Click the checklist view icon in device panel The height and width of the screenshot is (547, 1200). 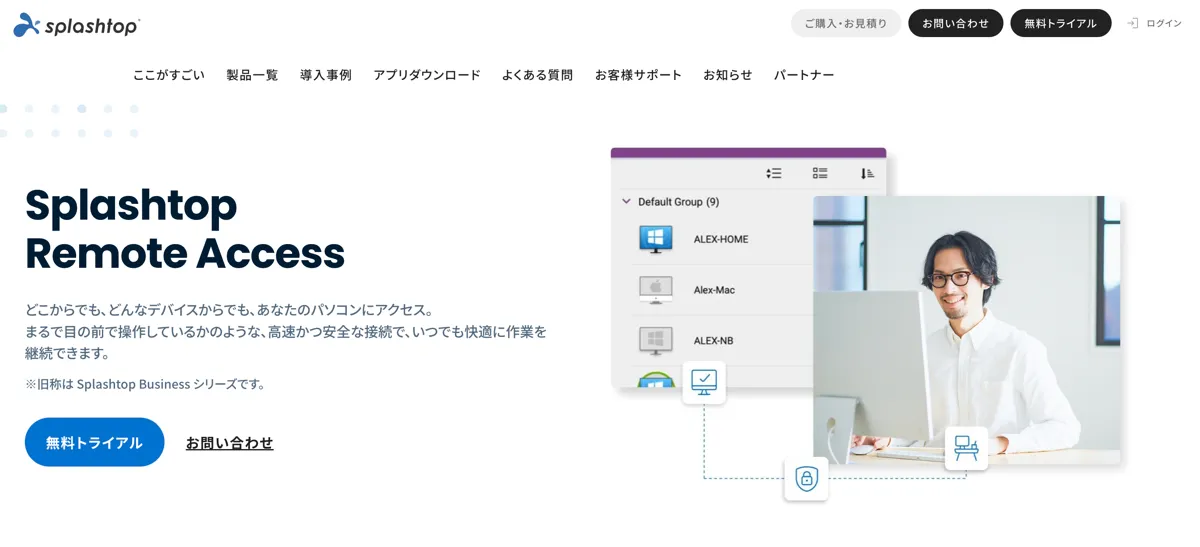(x=820, y=173)
